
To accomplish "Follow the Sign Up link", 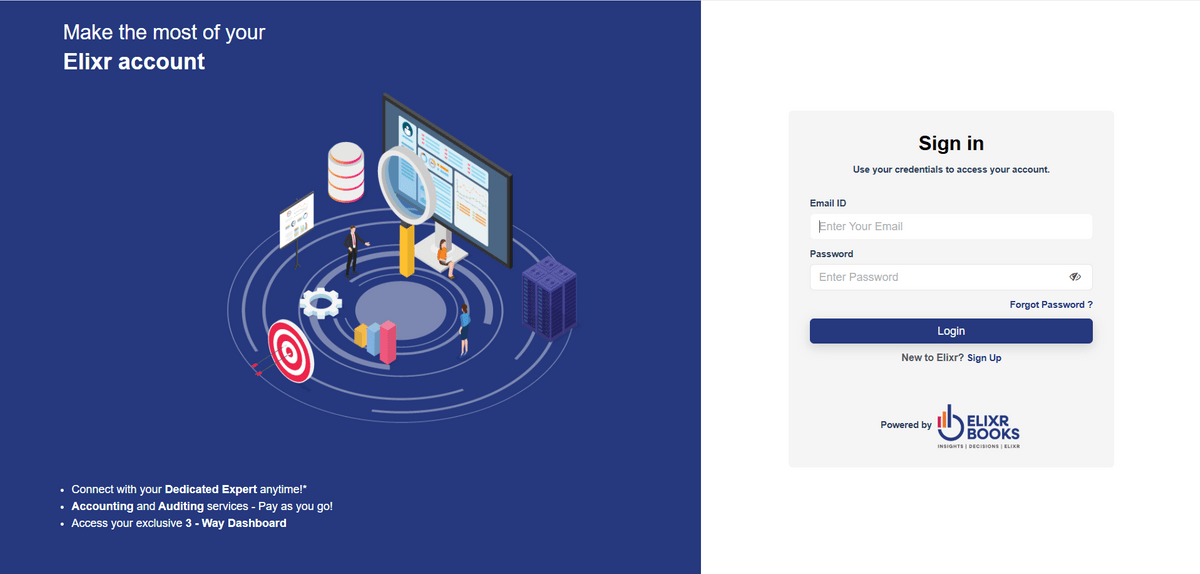I will pyautogui.click(x=984, y=357).
